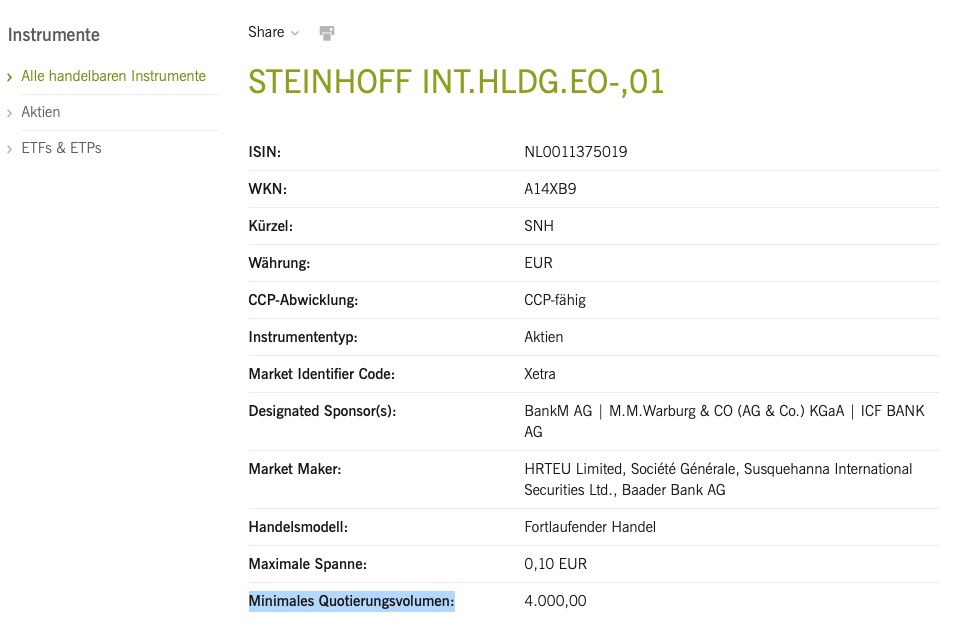961x640 pixels.
Task: Click the print page icon
Action: pos(327,32)
